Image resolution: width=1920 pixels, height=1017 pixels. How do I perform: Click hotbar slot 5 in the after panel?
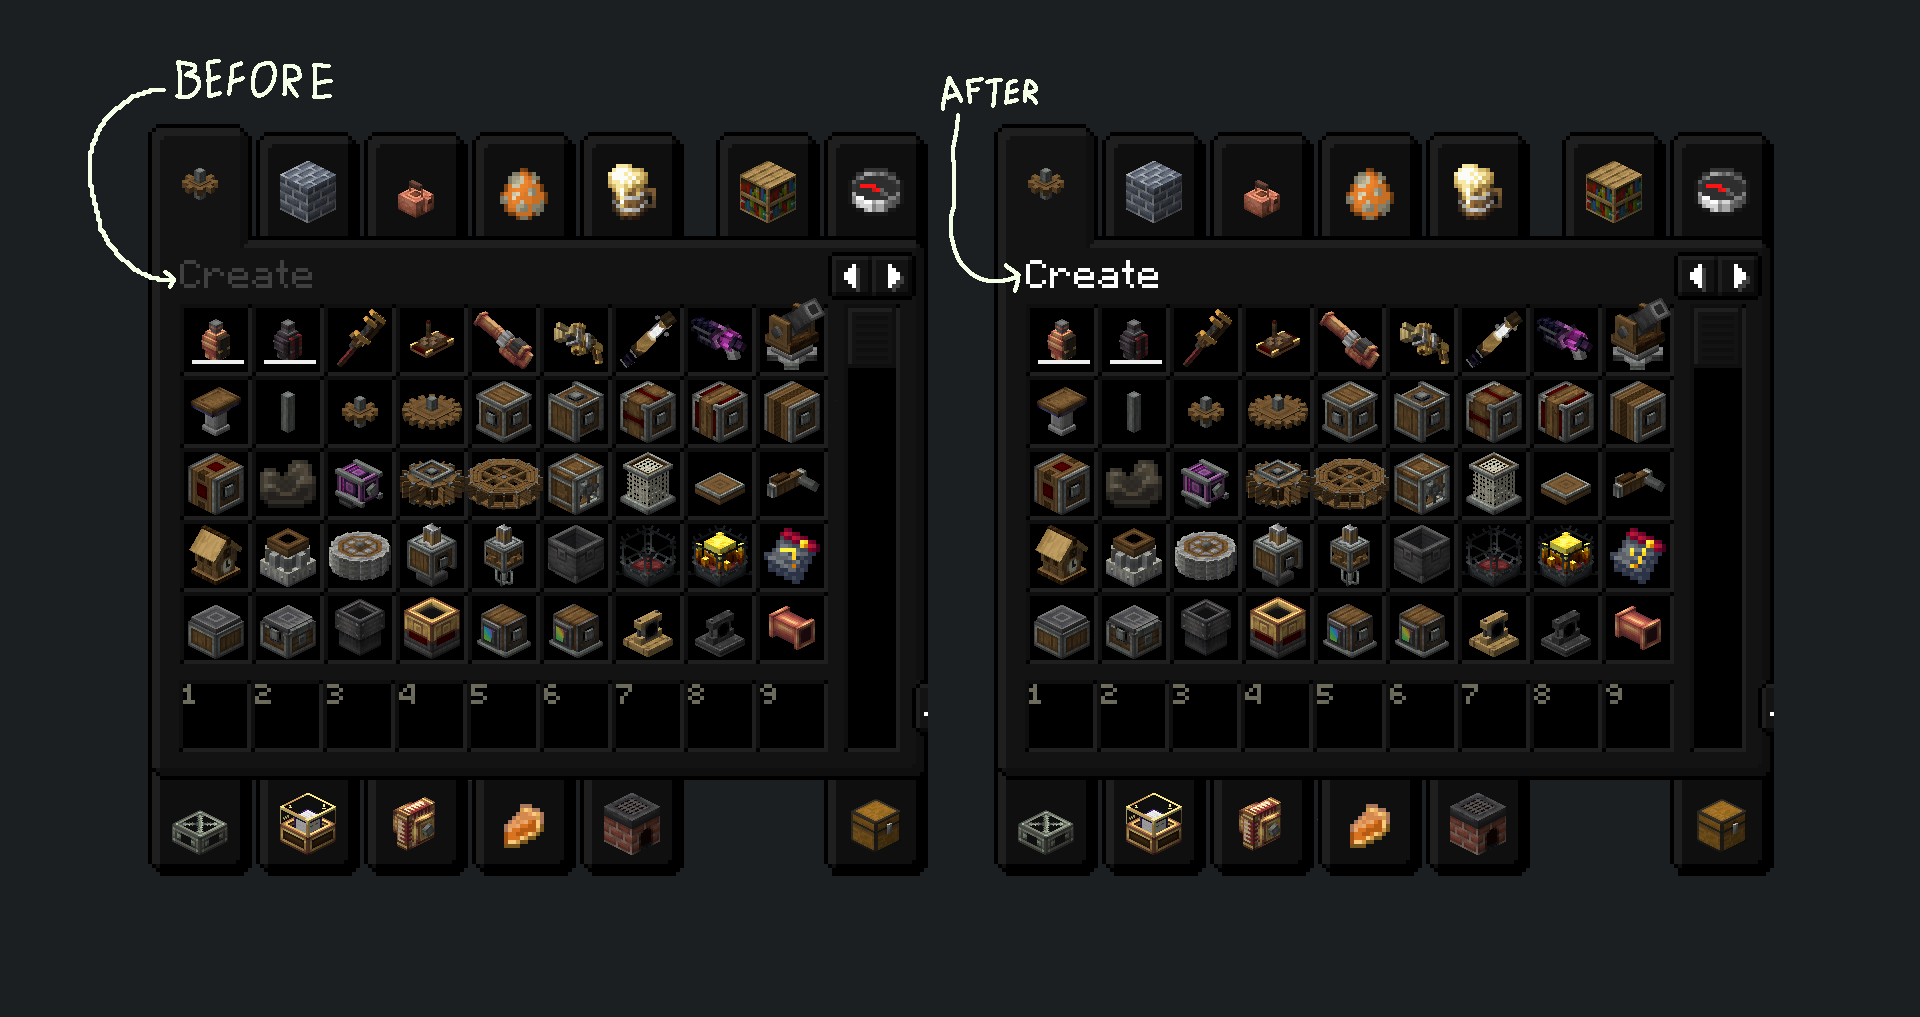[x=1349, y=715]
